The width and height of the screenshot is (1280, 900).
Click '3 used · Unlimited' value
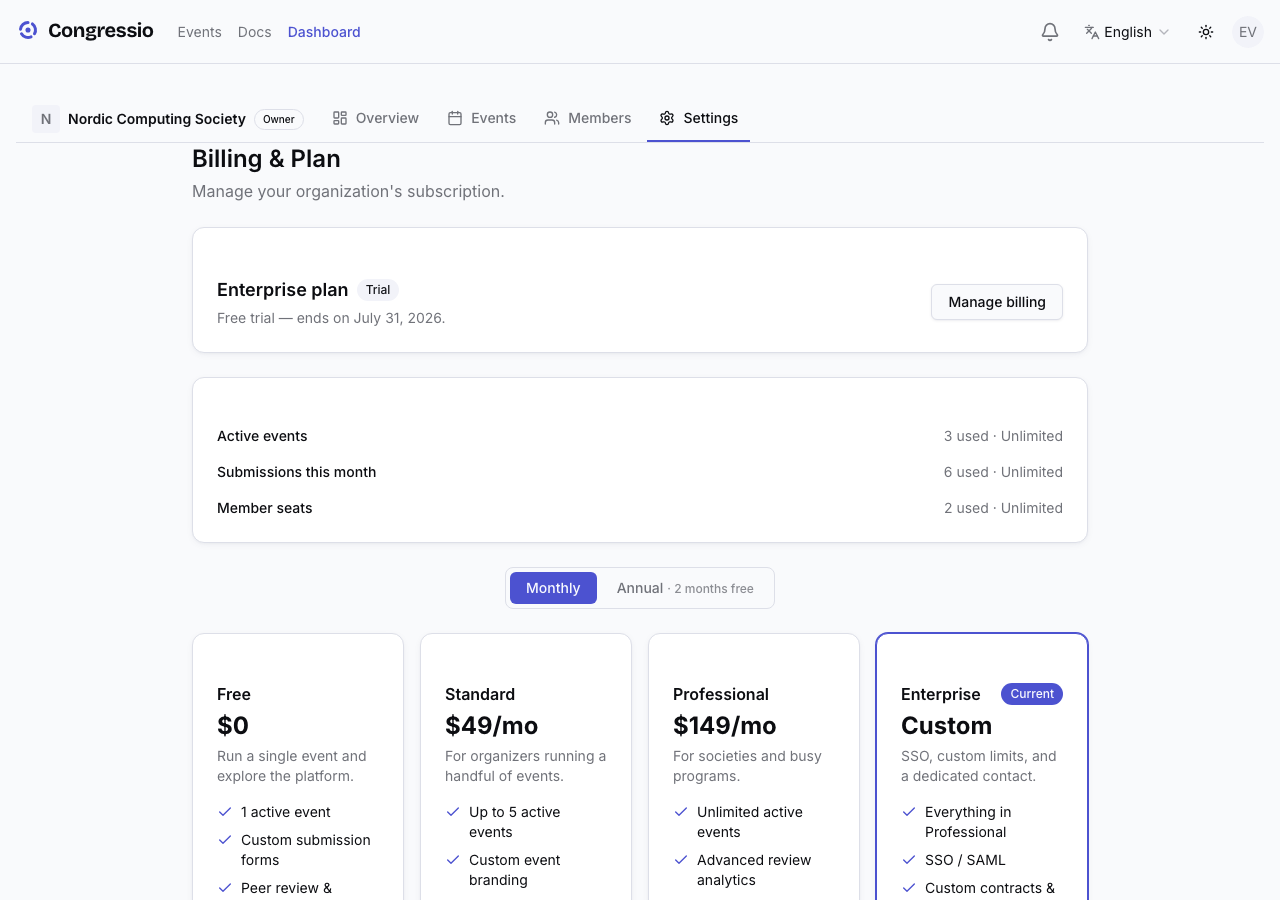(1003, 436)
